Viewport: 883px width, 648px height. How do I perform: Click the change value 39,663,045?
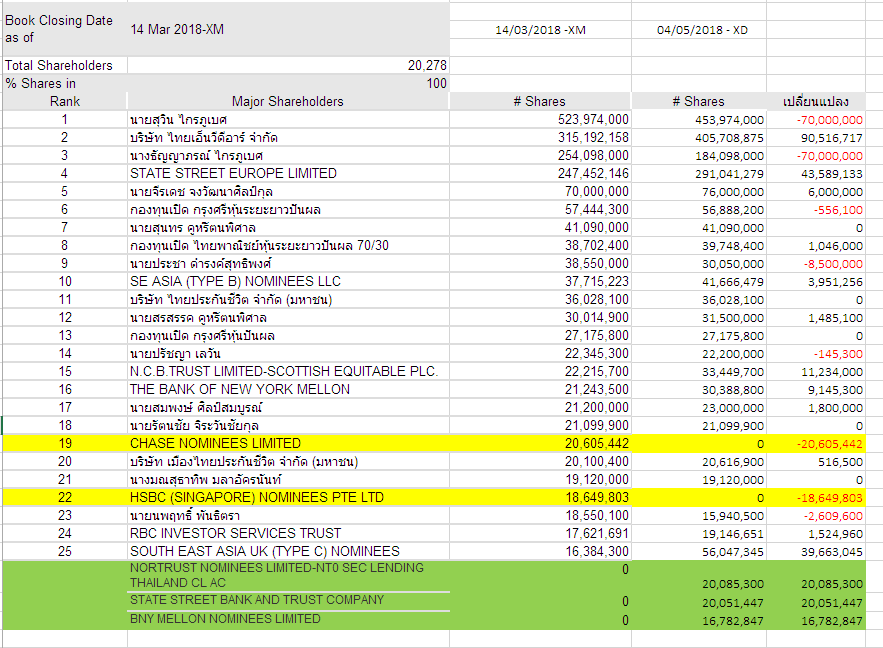coord(816,552)
